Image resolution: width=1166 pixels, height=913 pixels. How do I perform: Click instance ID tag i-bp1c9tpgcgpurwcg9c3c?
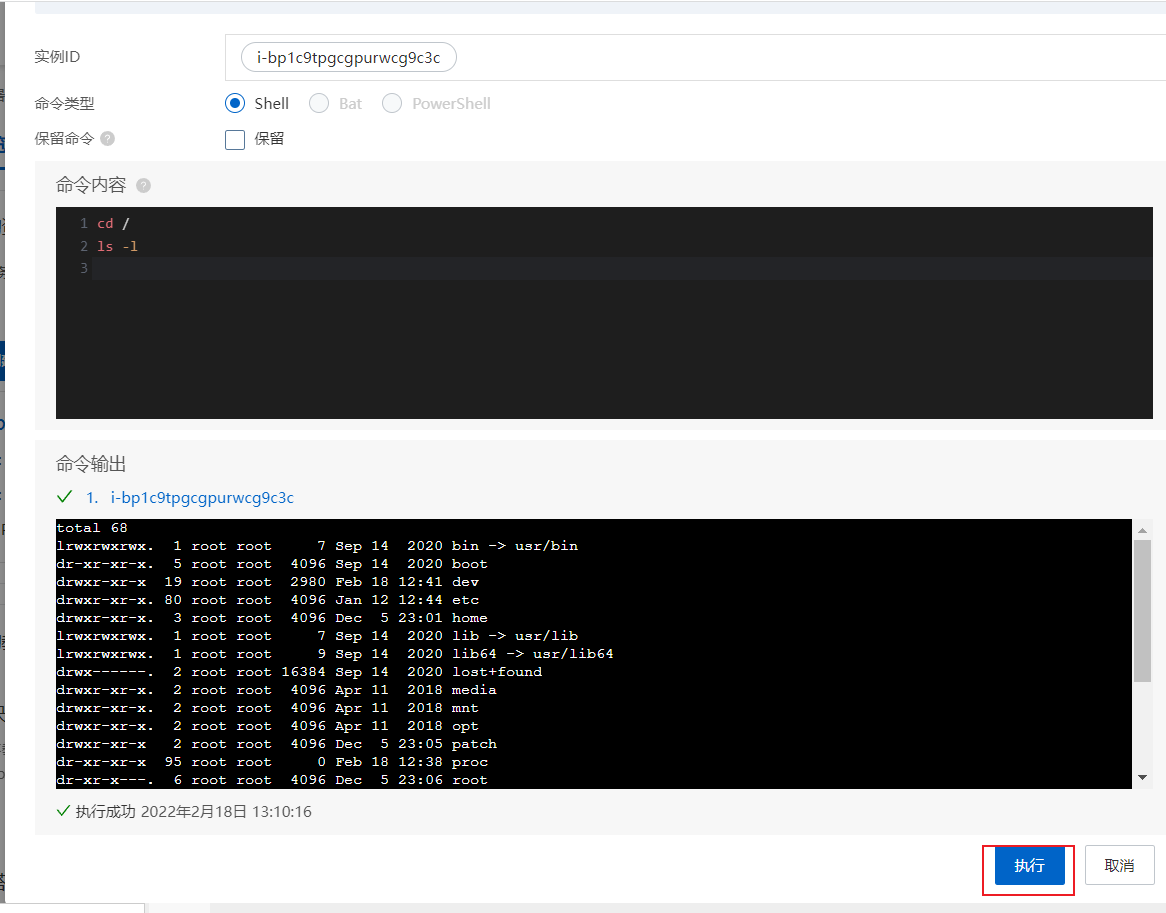tap(349, 57)
